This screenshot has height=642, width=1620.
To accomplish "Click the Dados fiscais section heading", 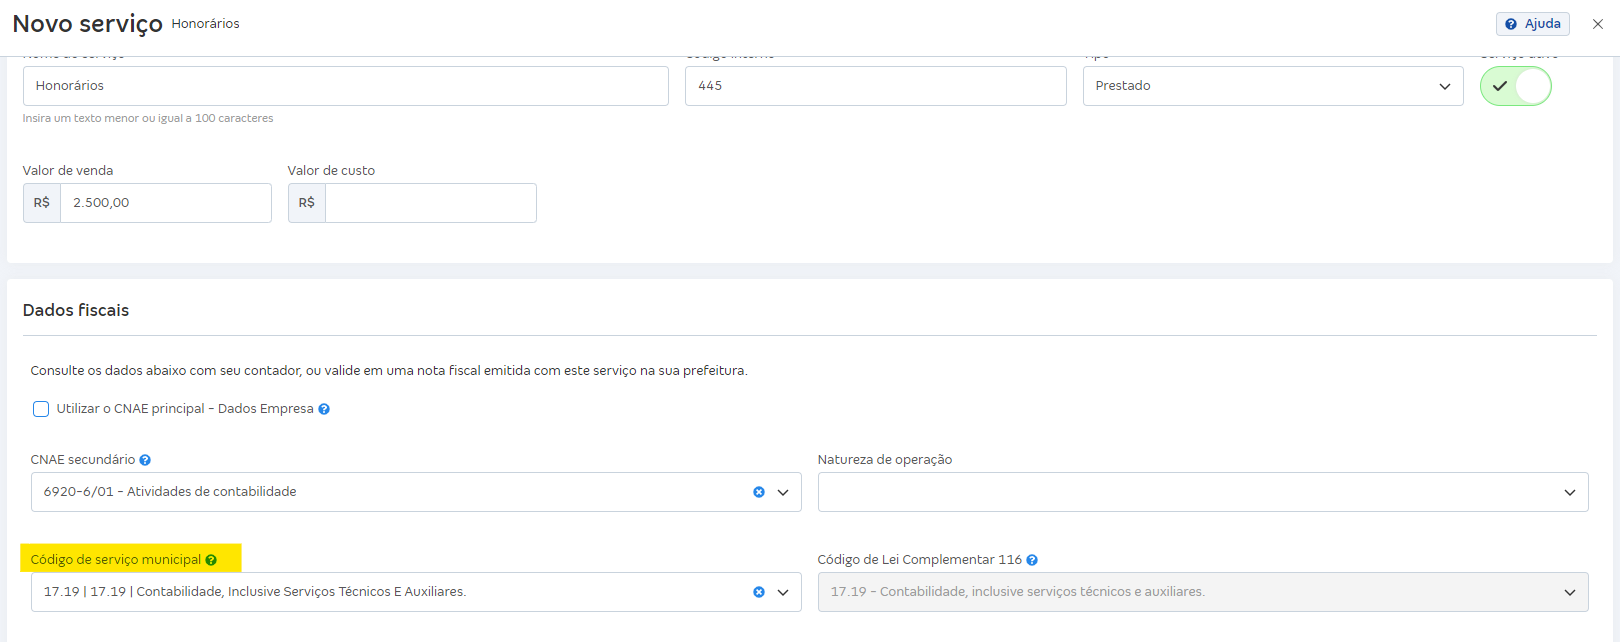I will 76,310.
